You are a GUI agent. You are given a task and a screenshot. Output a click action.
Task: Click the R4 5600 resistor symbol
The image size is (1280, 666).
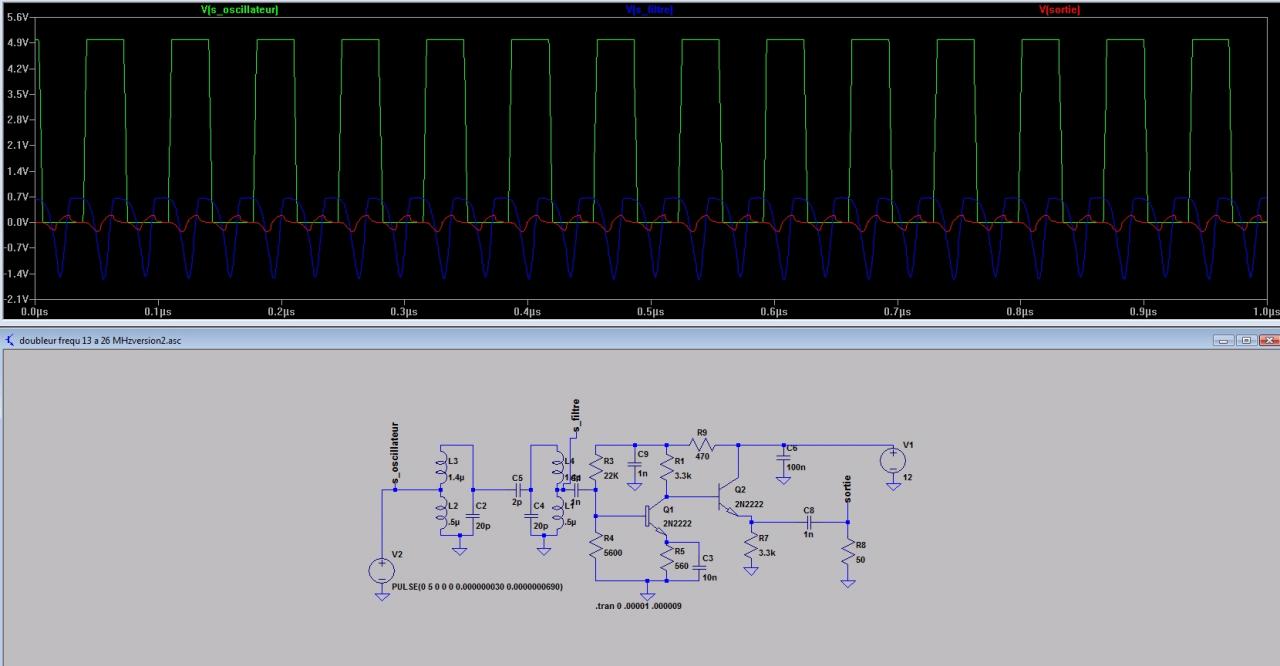point(596,546)
